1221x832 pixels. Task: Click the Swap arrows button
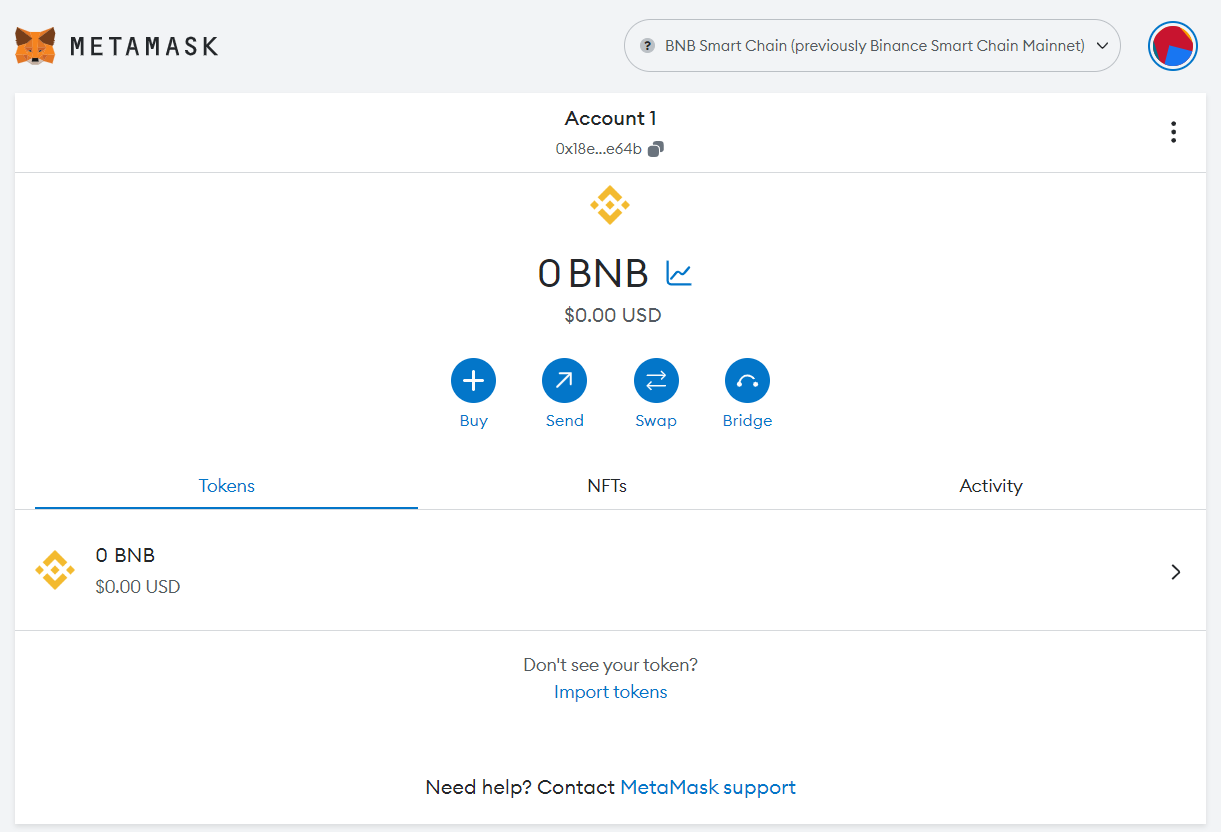[x=656, y=380]
